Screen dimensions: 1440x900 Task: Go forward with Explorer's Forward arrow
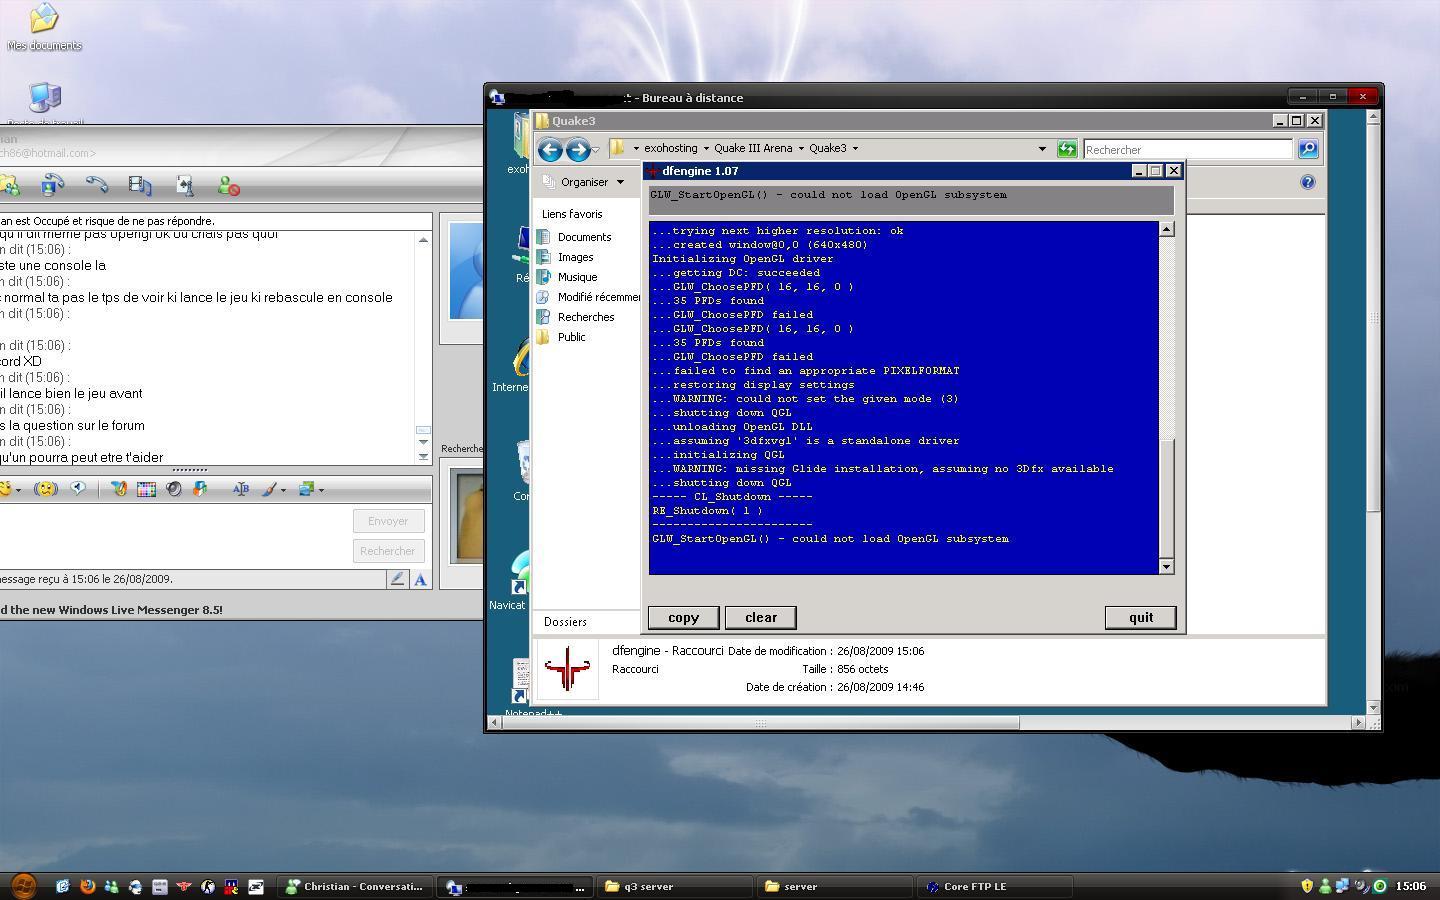tap(577, 149)
